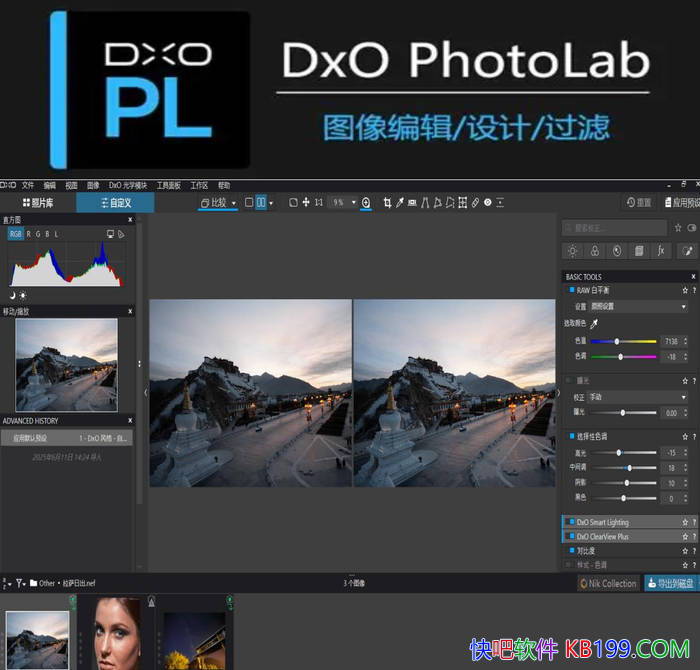The width and height of the screenshot is (700, 670).
Task: Select the woman portrait thumbnail in filmstrip
Action: point(117,633)
